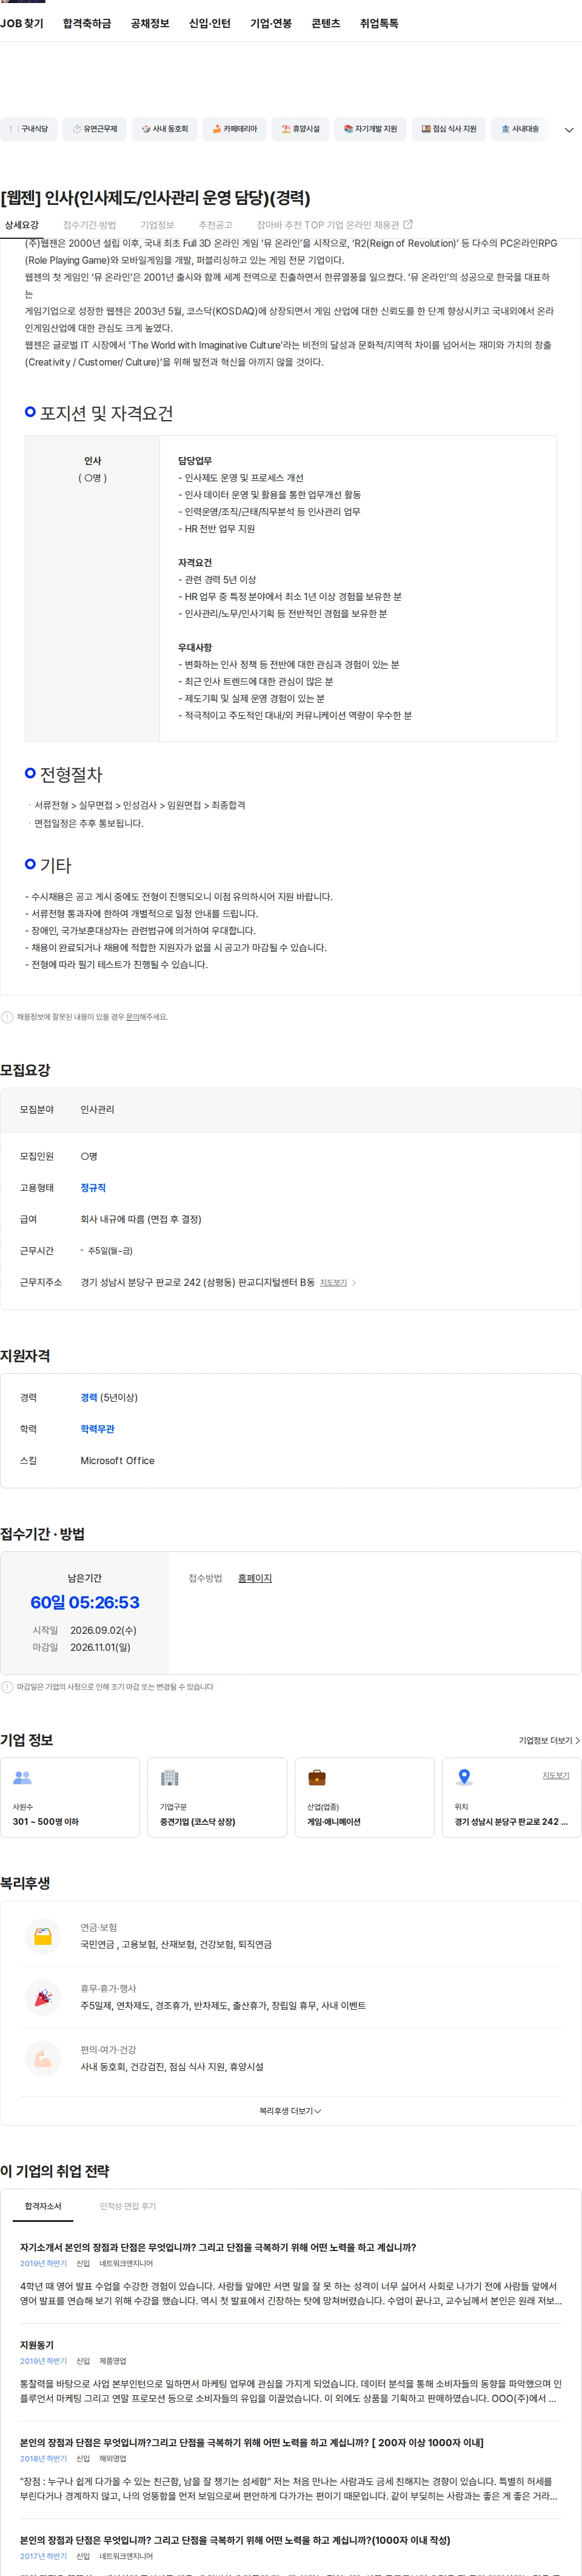
Task: Click the external link icon beside 채용관
Action: (408, 225)
